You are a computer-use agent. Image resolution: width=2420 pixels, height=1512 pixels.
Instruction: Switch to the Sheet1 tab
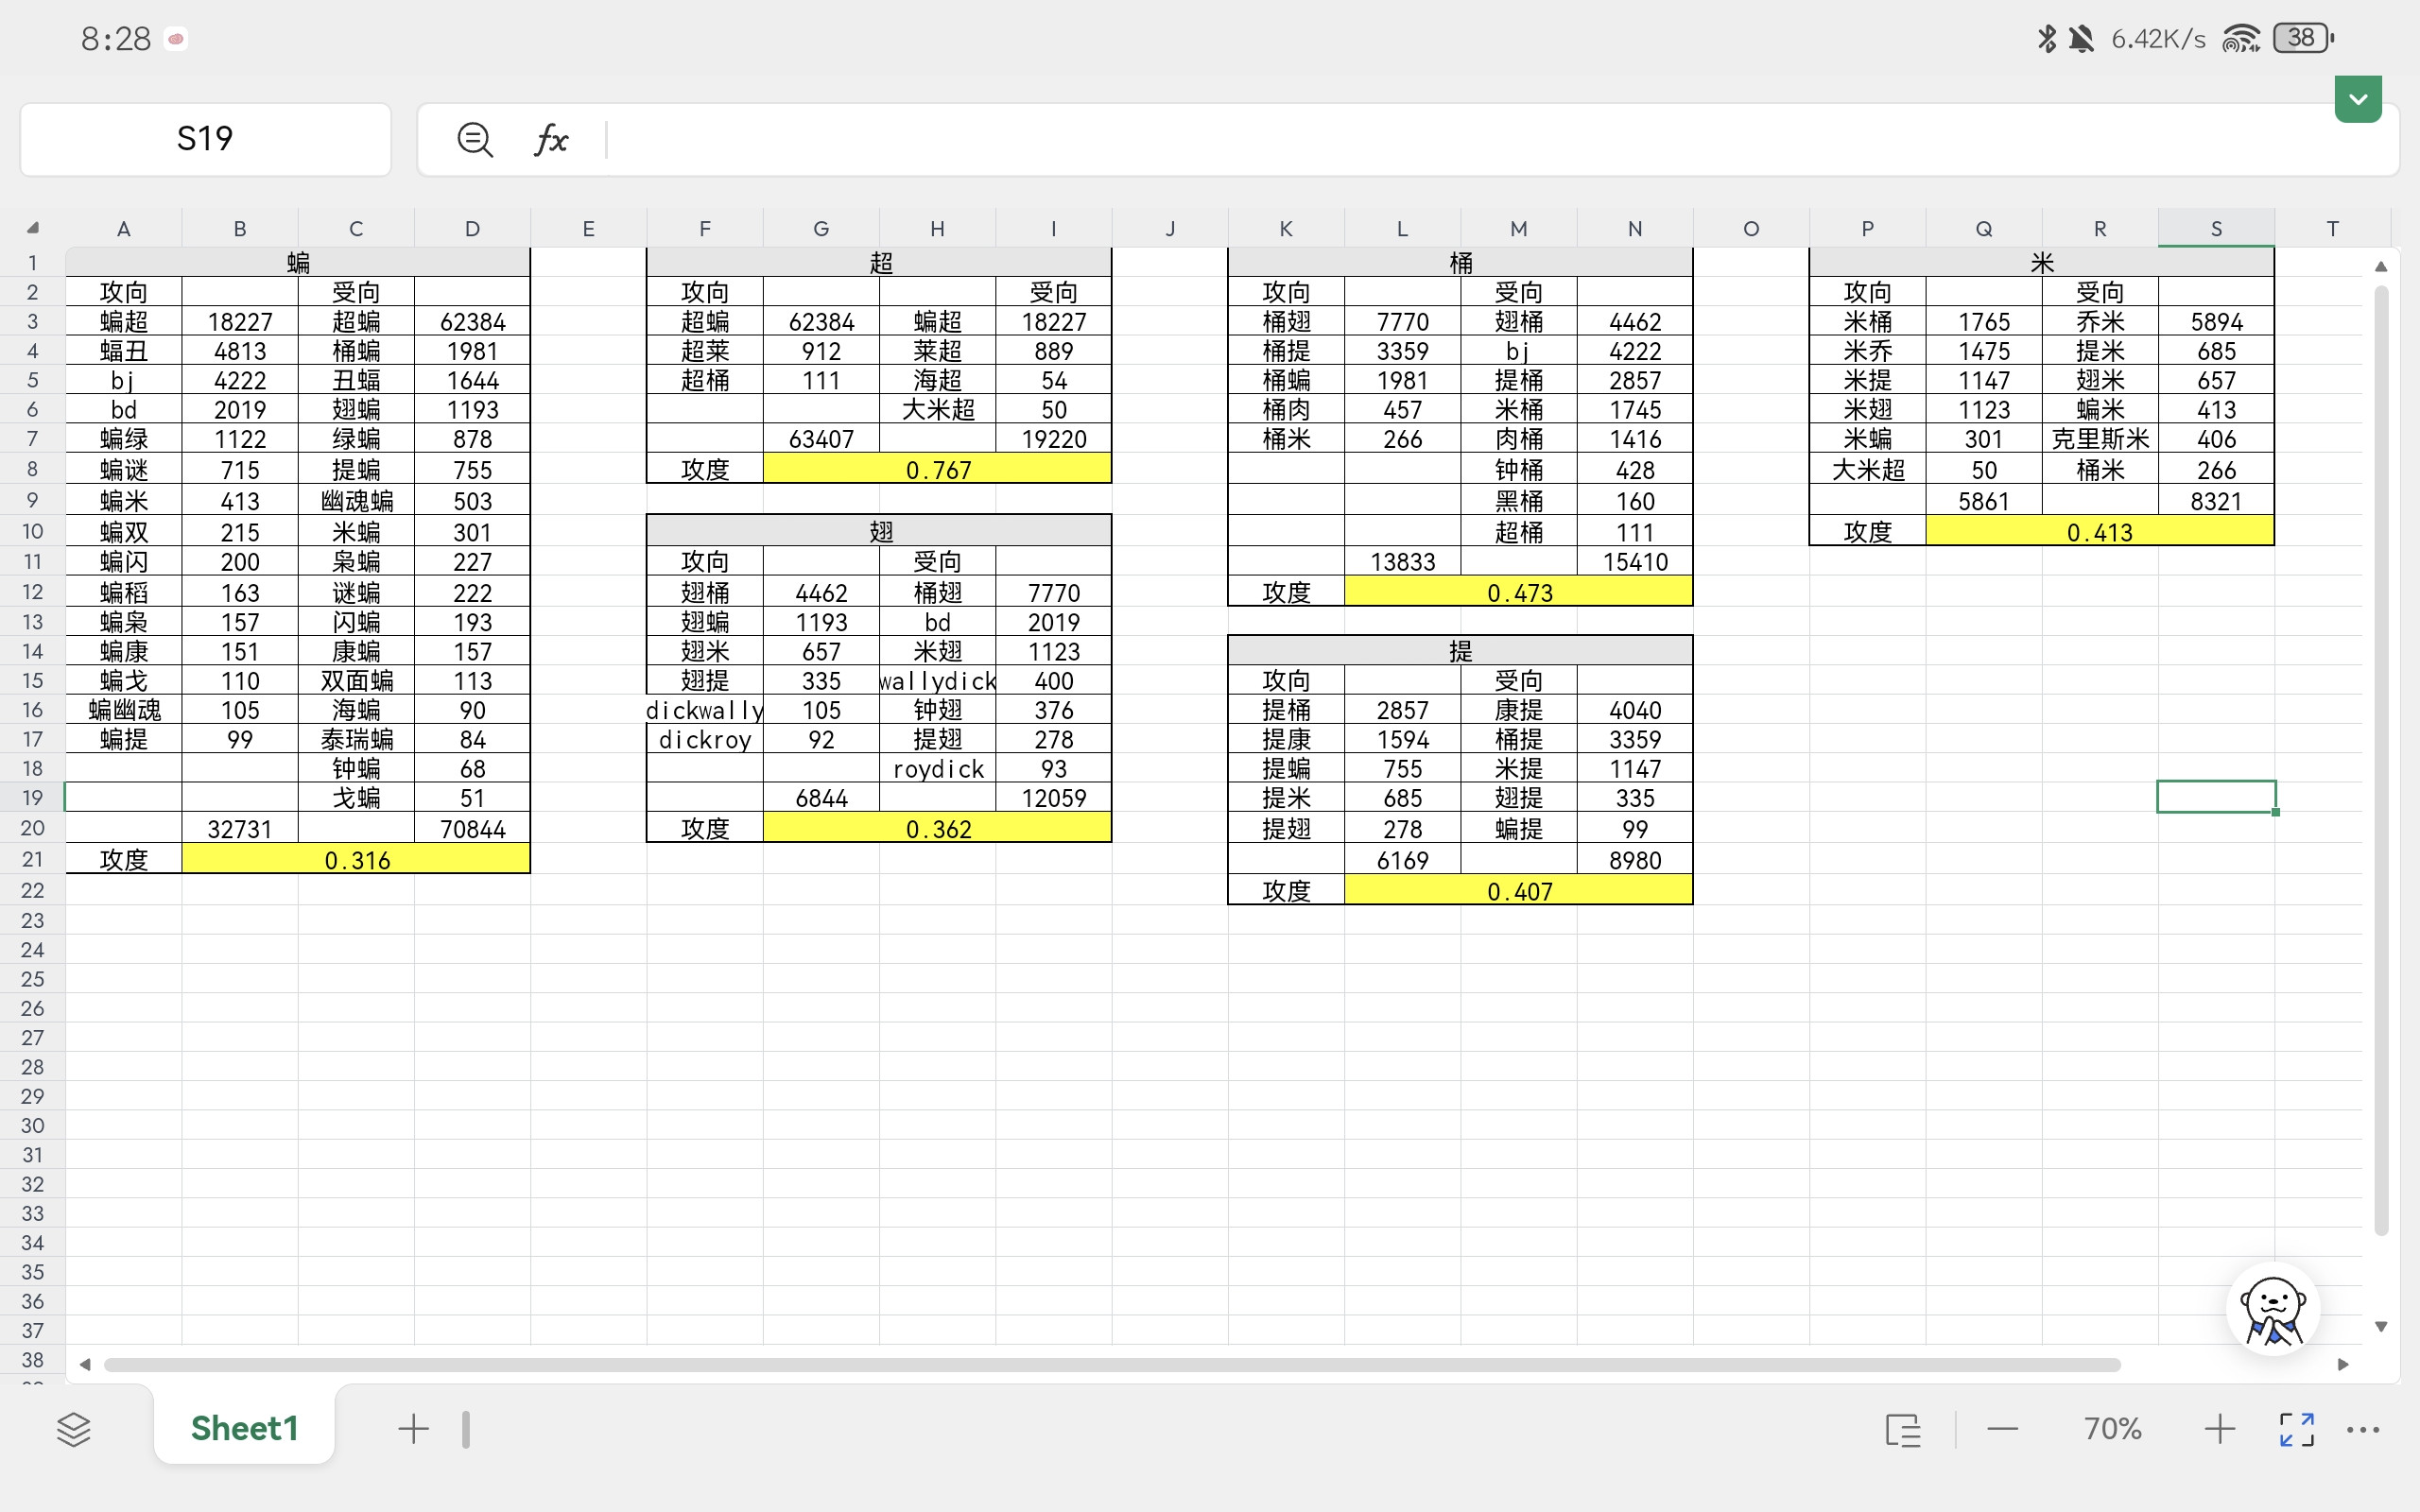[x=245, y=1428]
